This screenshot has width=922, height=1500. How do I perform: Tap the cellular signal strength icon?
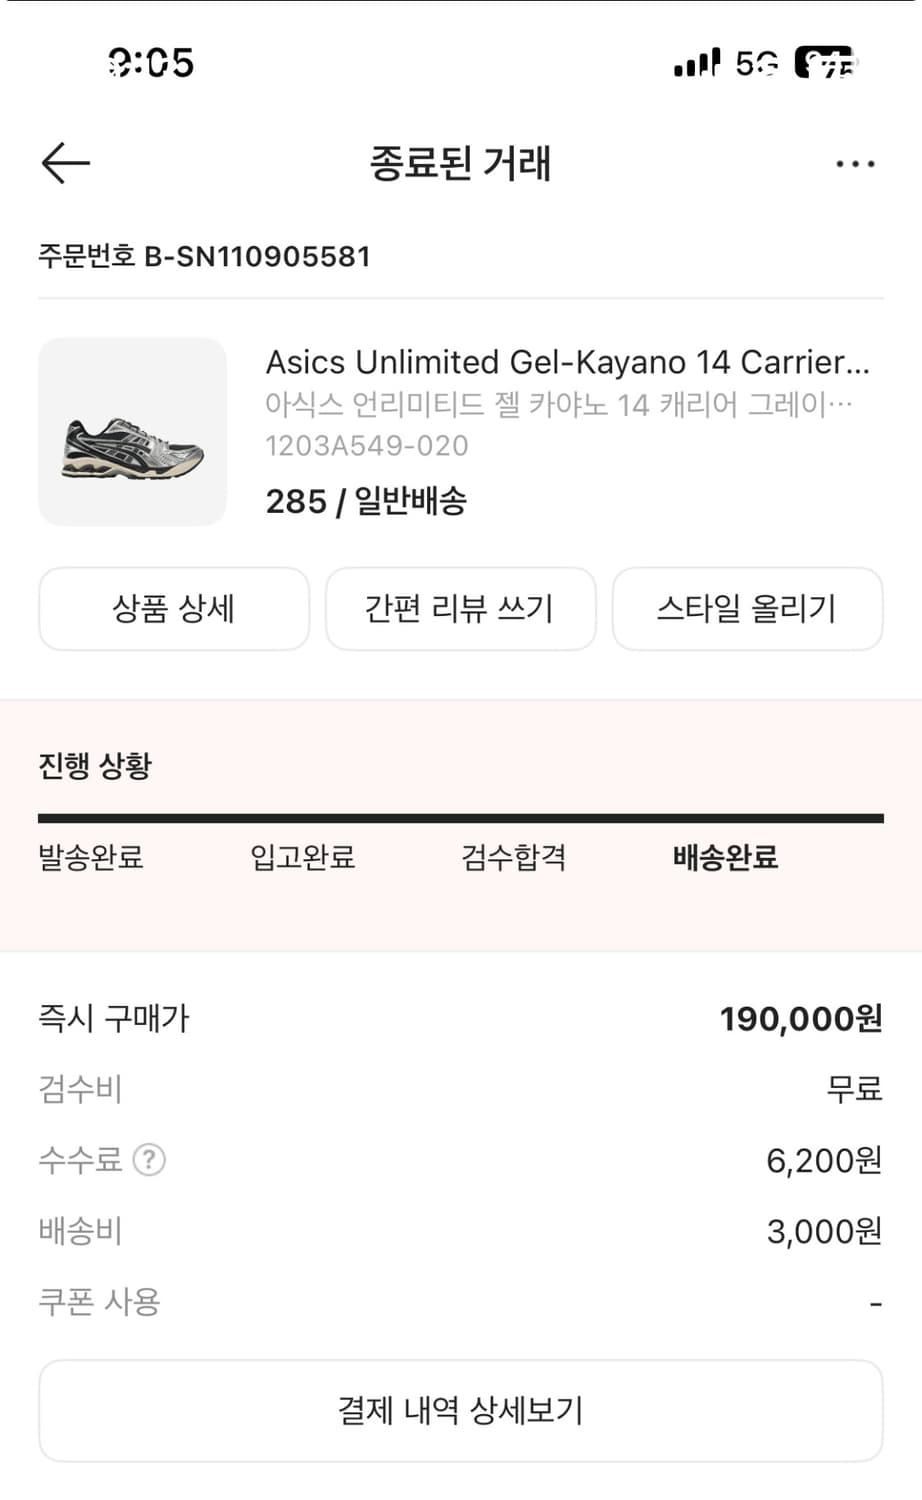pos(697,64)
